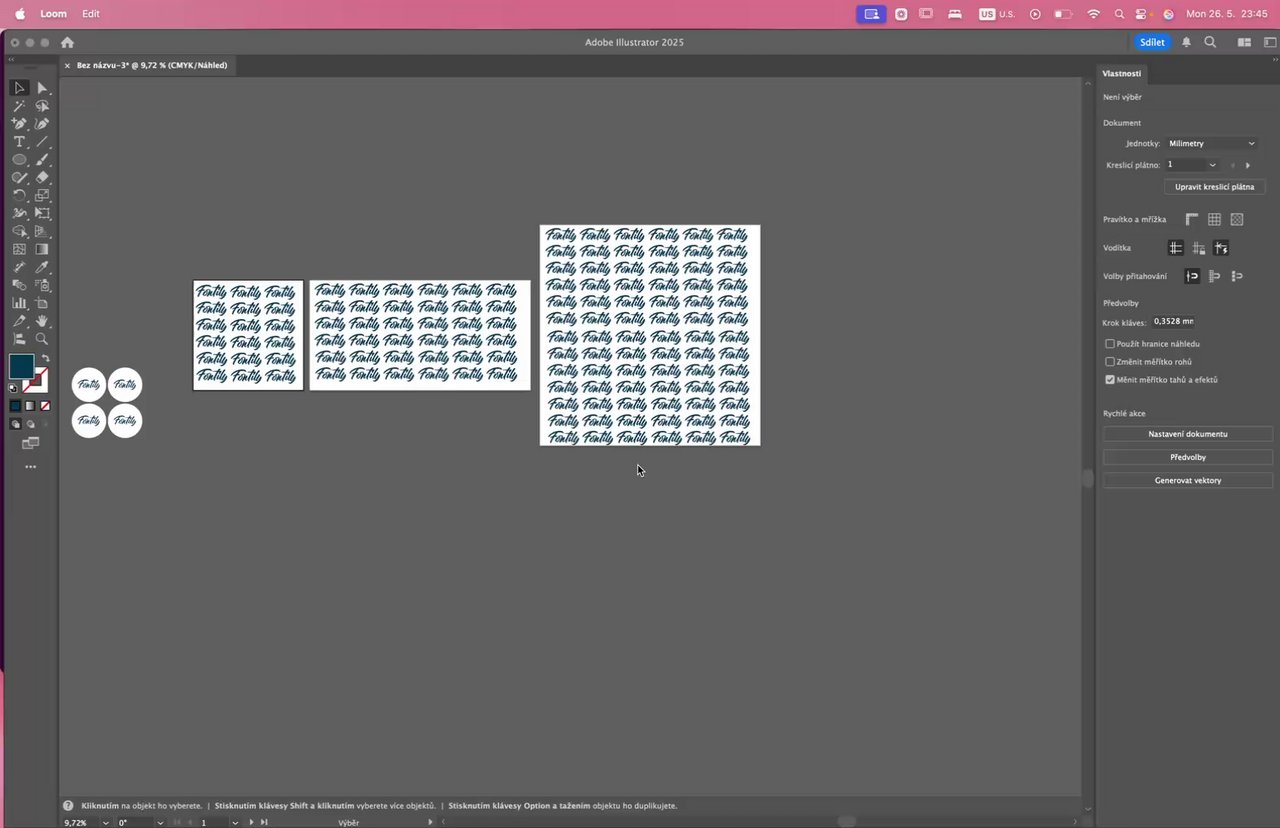The height and width of the screenshot is (828, 1280).
Task: Select the Hand tool
Action: tap(42, 321)
